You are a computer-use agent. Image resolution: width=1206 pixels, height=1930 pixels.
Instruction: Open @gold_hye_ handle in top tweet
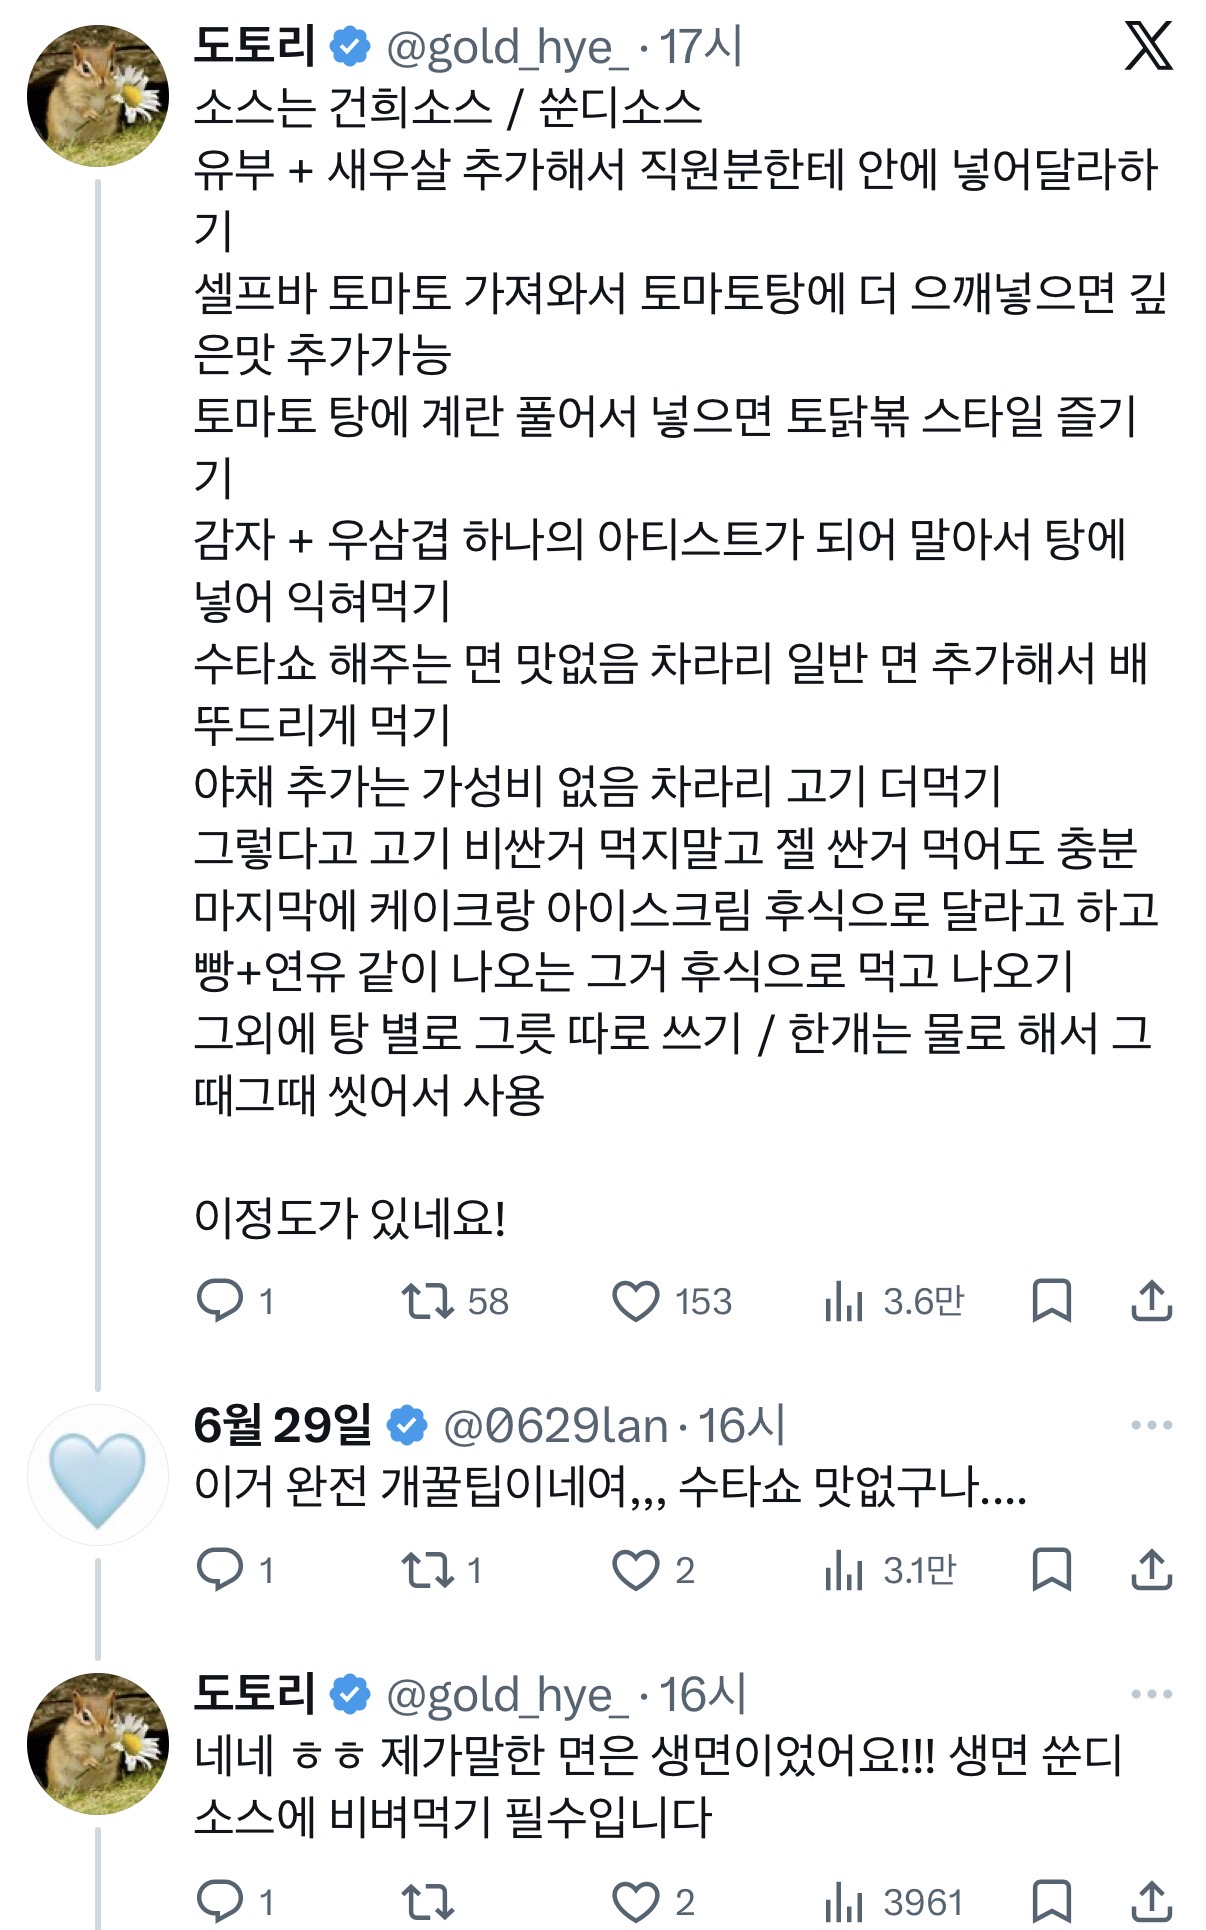click(507, 48)
